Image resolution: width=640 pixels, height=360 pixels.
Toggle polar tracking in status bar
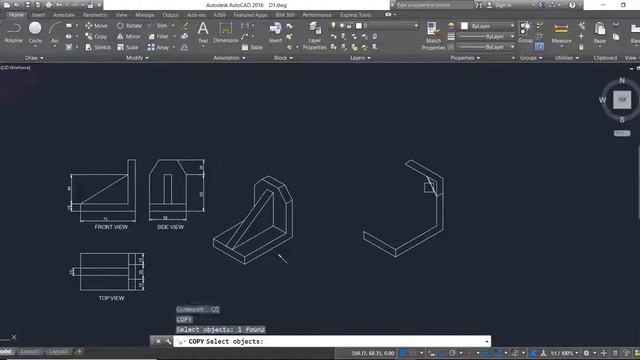(452, 353)
